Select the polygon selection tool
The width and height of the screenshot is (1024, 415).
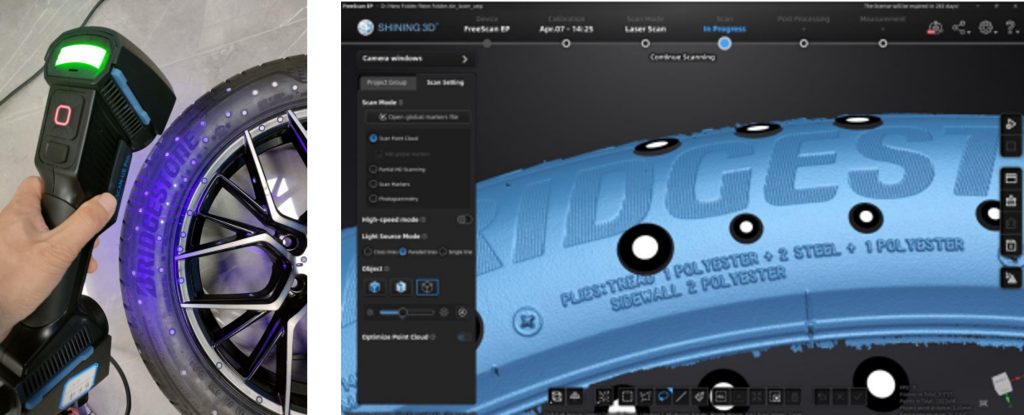pyautogui.click(x=645, y=397)
